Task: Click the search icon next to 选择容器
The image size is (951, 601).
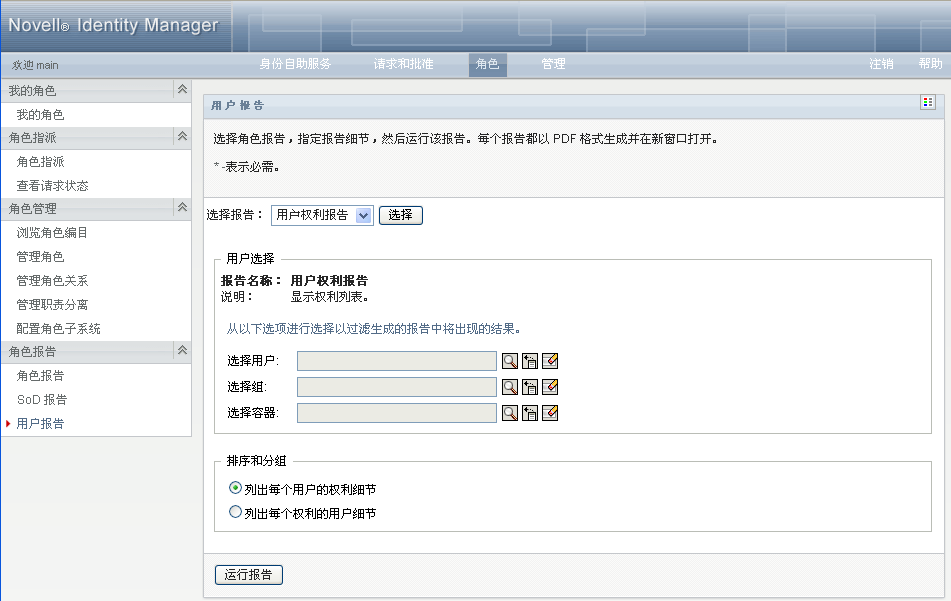Action: click(510, 414)
